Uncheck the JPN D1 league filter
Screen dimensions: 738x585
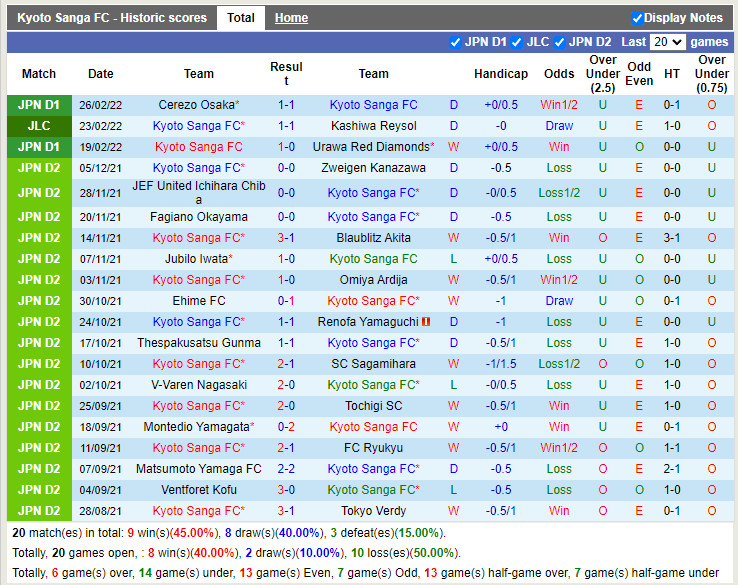pos(456,42)
